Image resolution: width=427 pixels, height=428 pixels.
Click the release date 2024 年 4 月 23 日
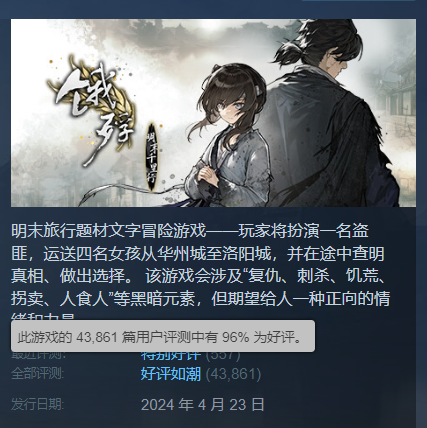coord(203,405)
